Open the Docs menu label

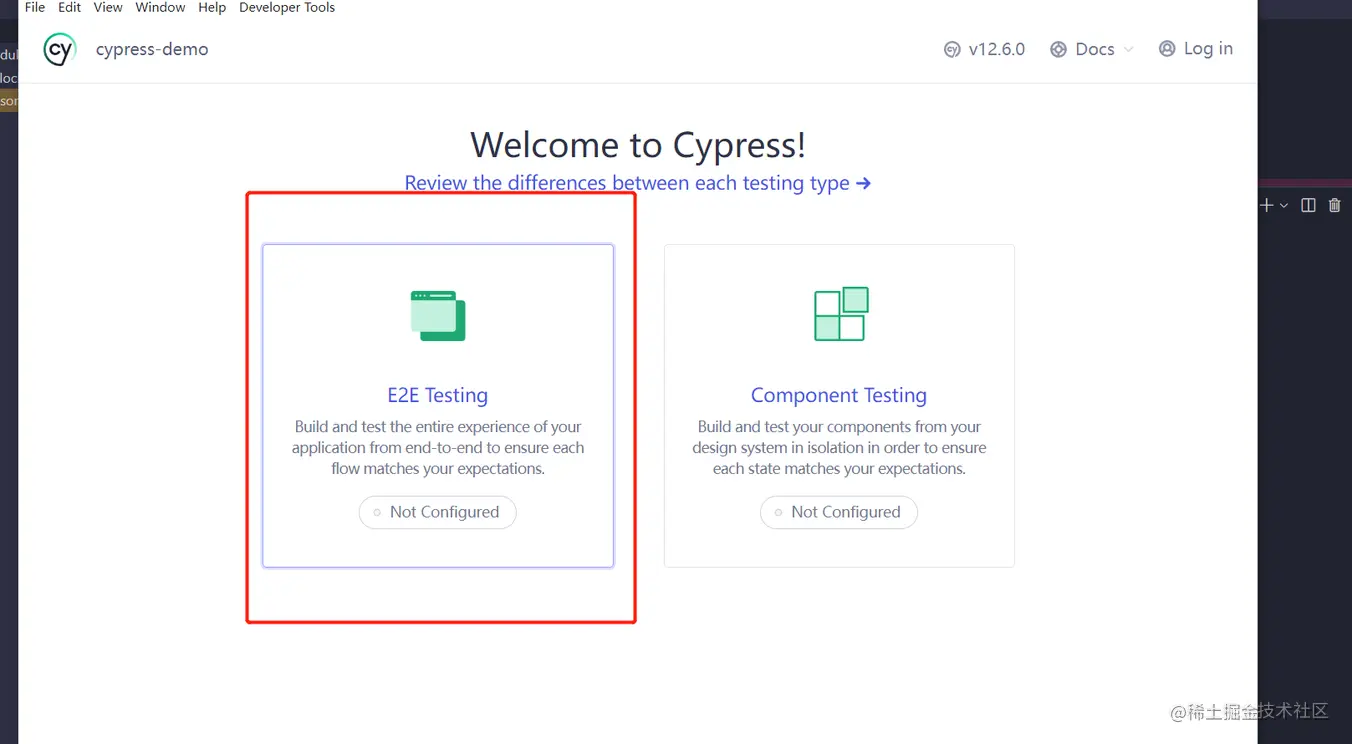[1095, 49]
